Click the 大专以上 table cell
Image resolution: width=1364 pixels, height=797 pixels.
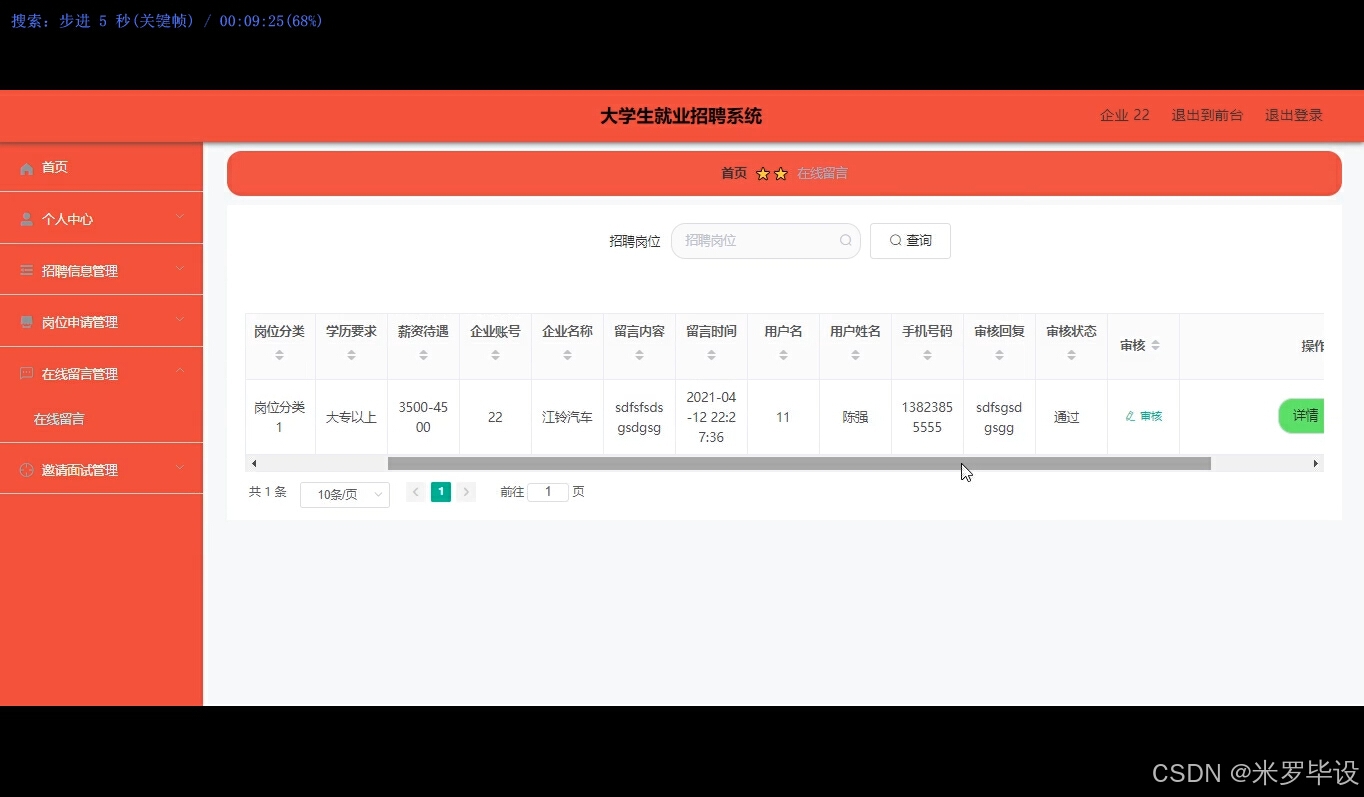pos(351,417)
